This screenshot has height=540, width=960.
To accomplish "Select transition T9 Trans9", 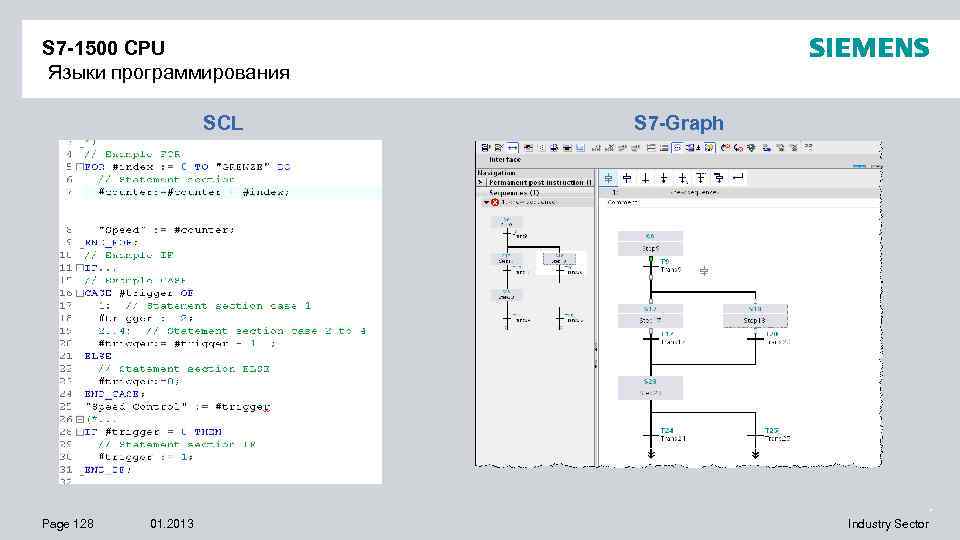I will point(662,266).
